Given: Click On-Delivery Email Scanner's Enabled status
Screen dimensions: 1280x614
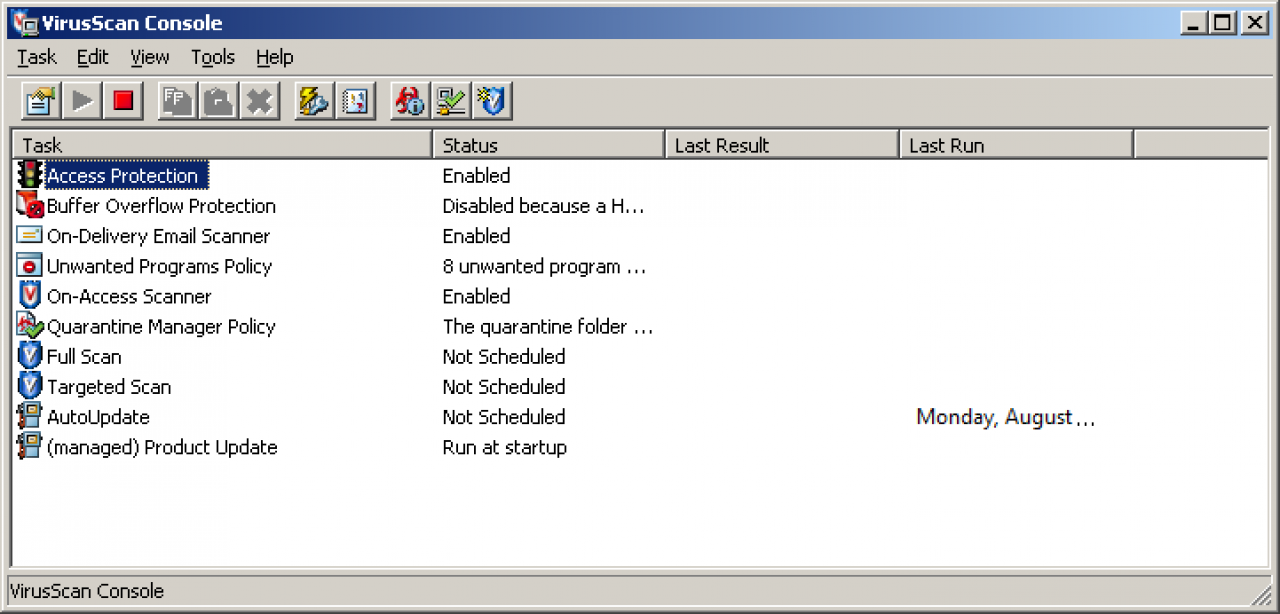Looking at the screenshot, I should (x=476, y=236).
